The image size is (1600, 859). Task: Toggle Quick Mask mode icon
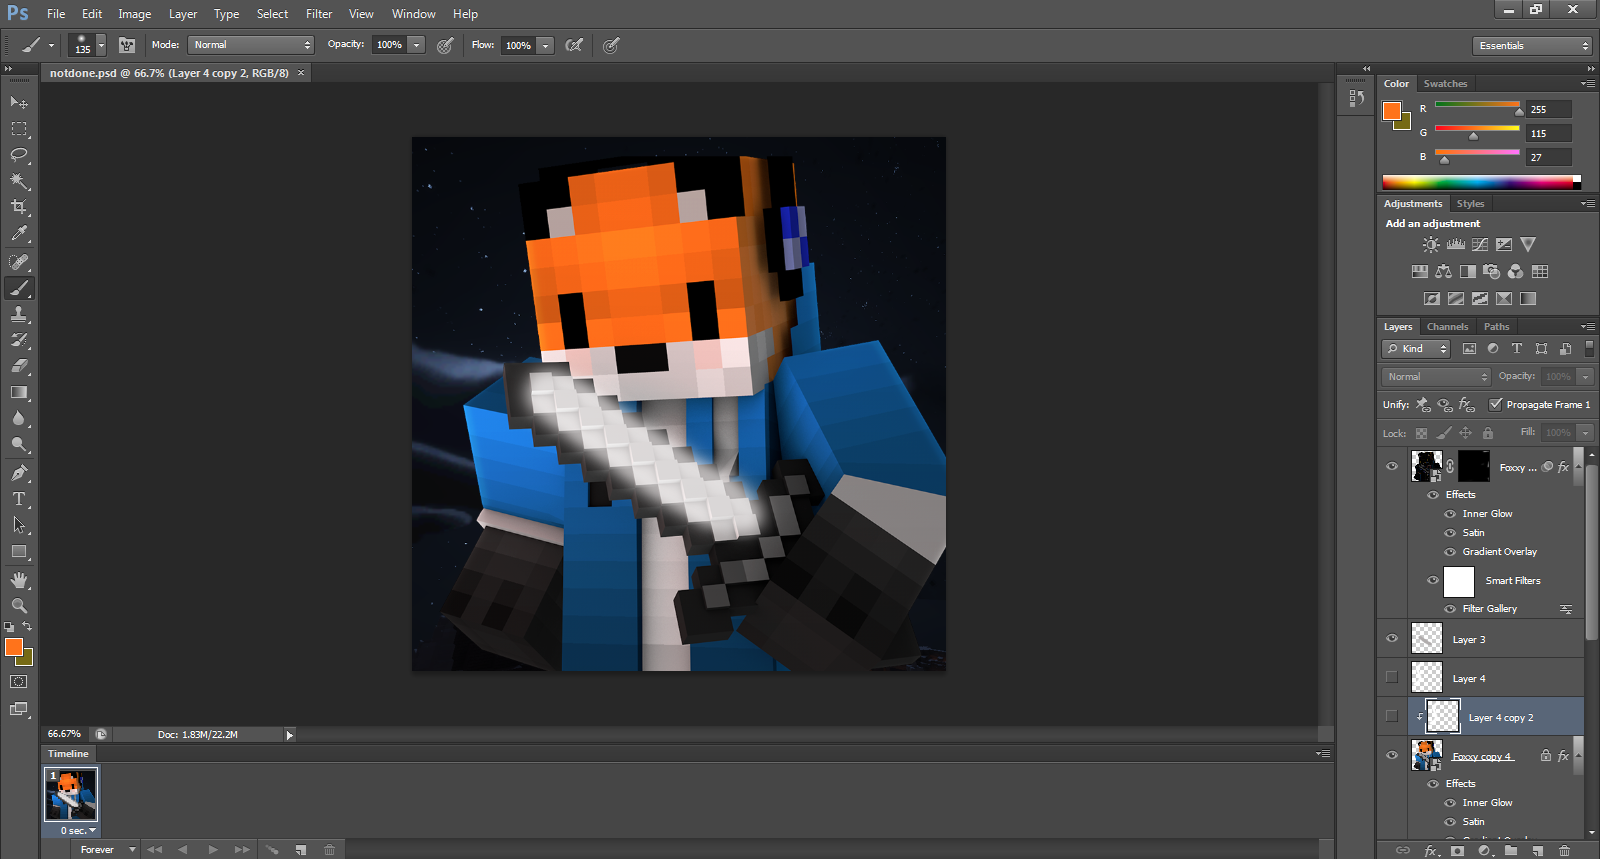(x=19, y=682)
